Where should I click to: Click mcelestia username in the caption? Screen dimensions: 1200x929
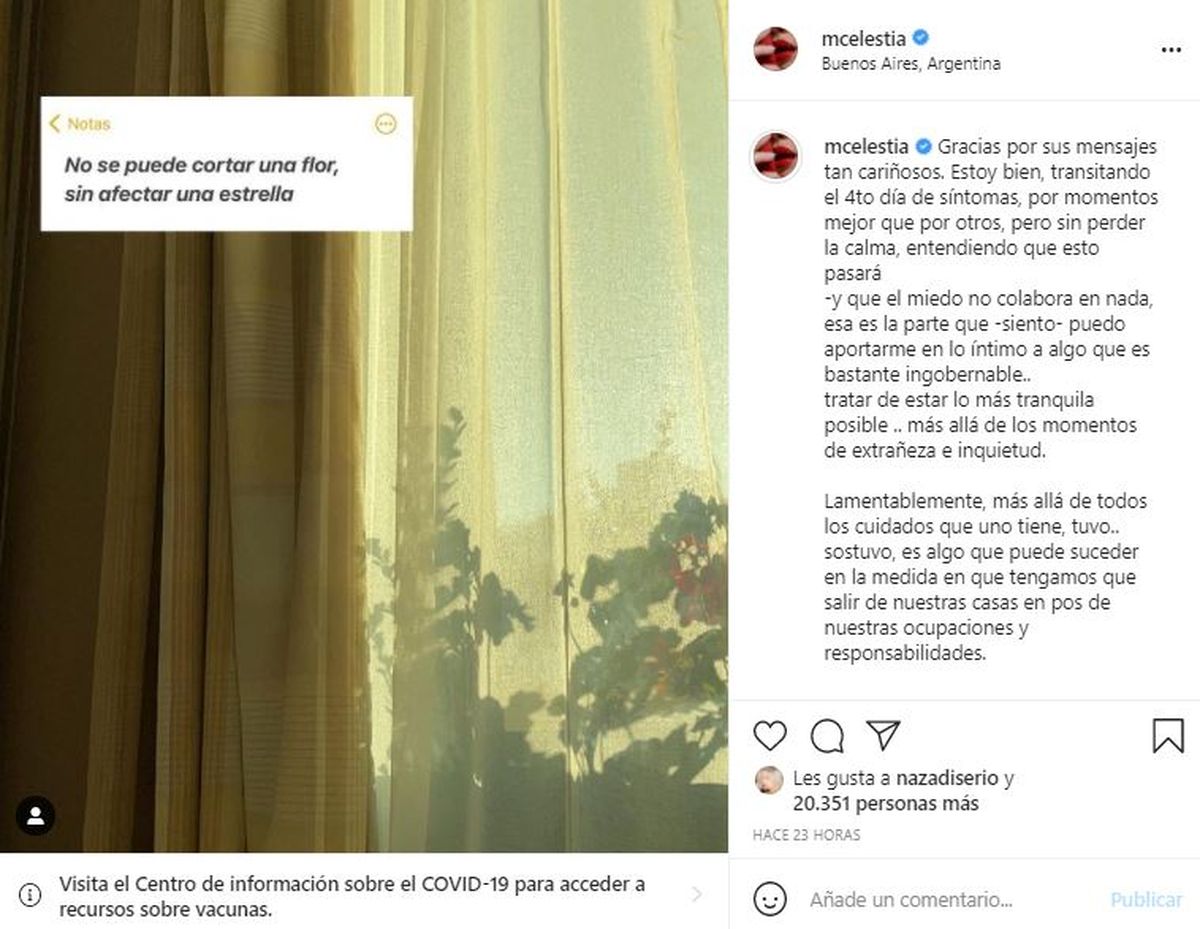tap(865, 147)
